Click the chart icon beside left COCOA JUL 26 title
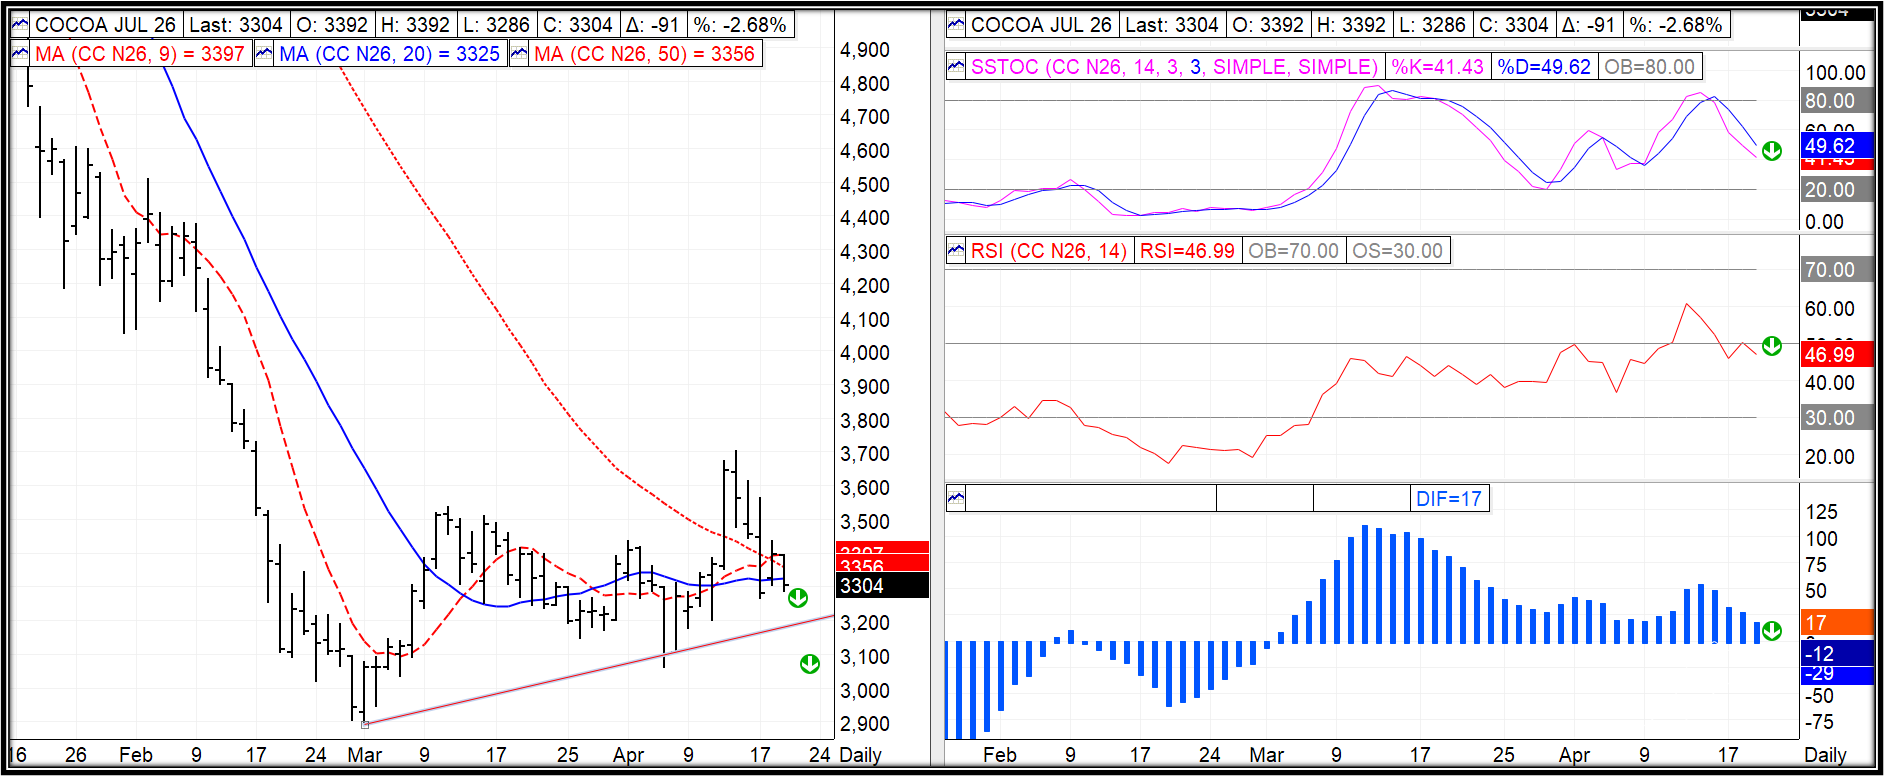This screenshot has width=1884, height=776. (20, 25)
